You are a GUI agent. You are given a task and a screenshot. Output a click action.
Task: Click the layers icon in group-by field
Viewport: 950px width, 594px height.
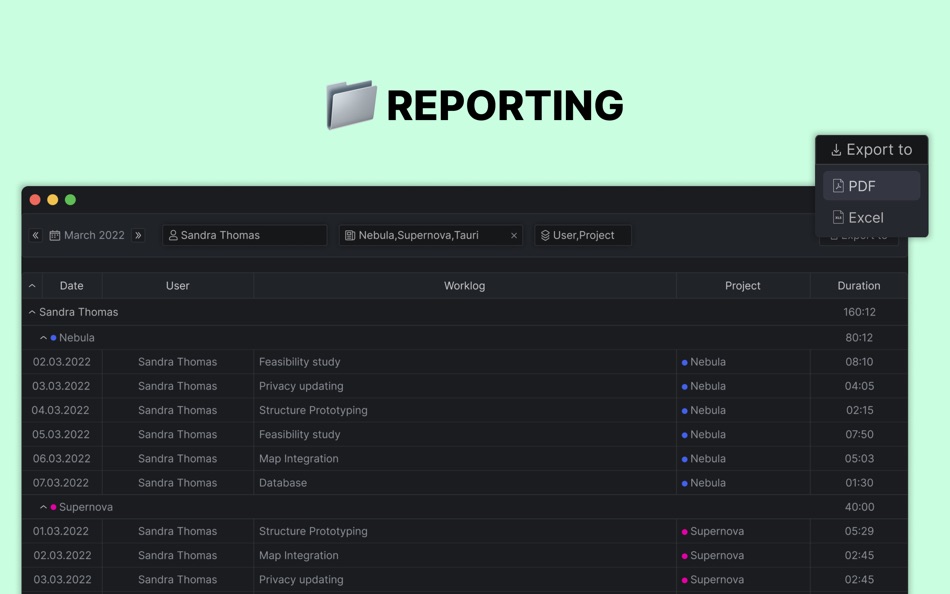tap(545, 235)
